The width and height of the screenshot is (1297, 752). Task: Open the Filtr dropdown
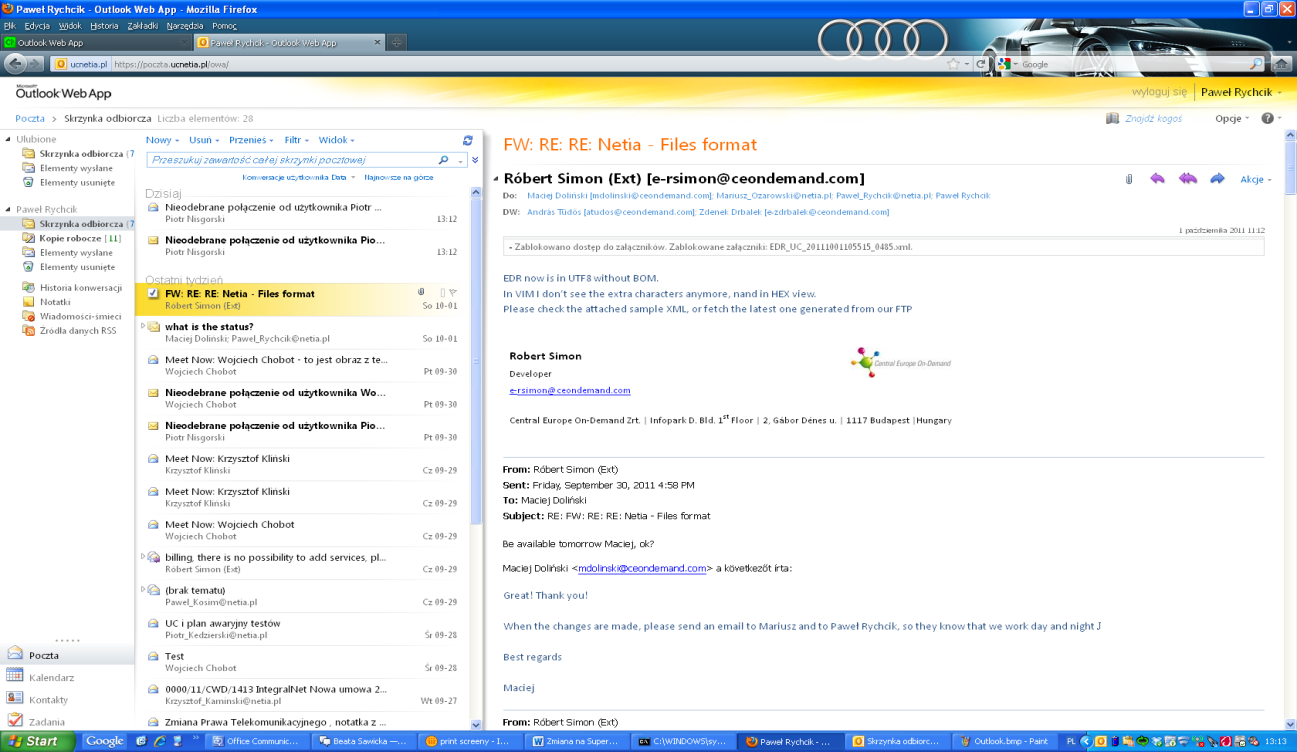(297, 141)
